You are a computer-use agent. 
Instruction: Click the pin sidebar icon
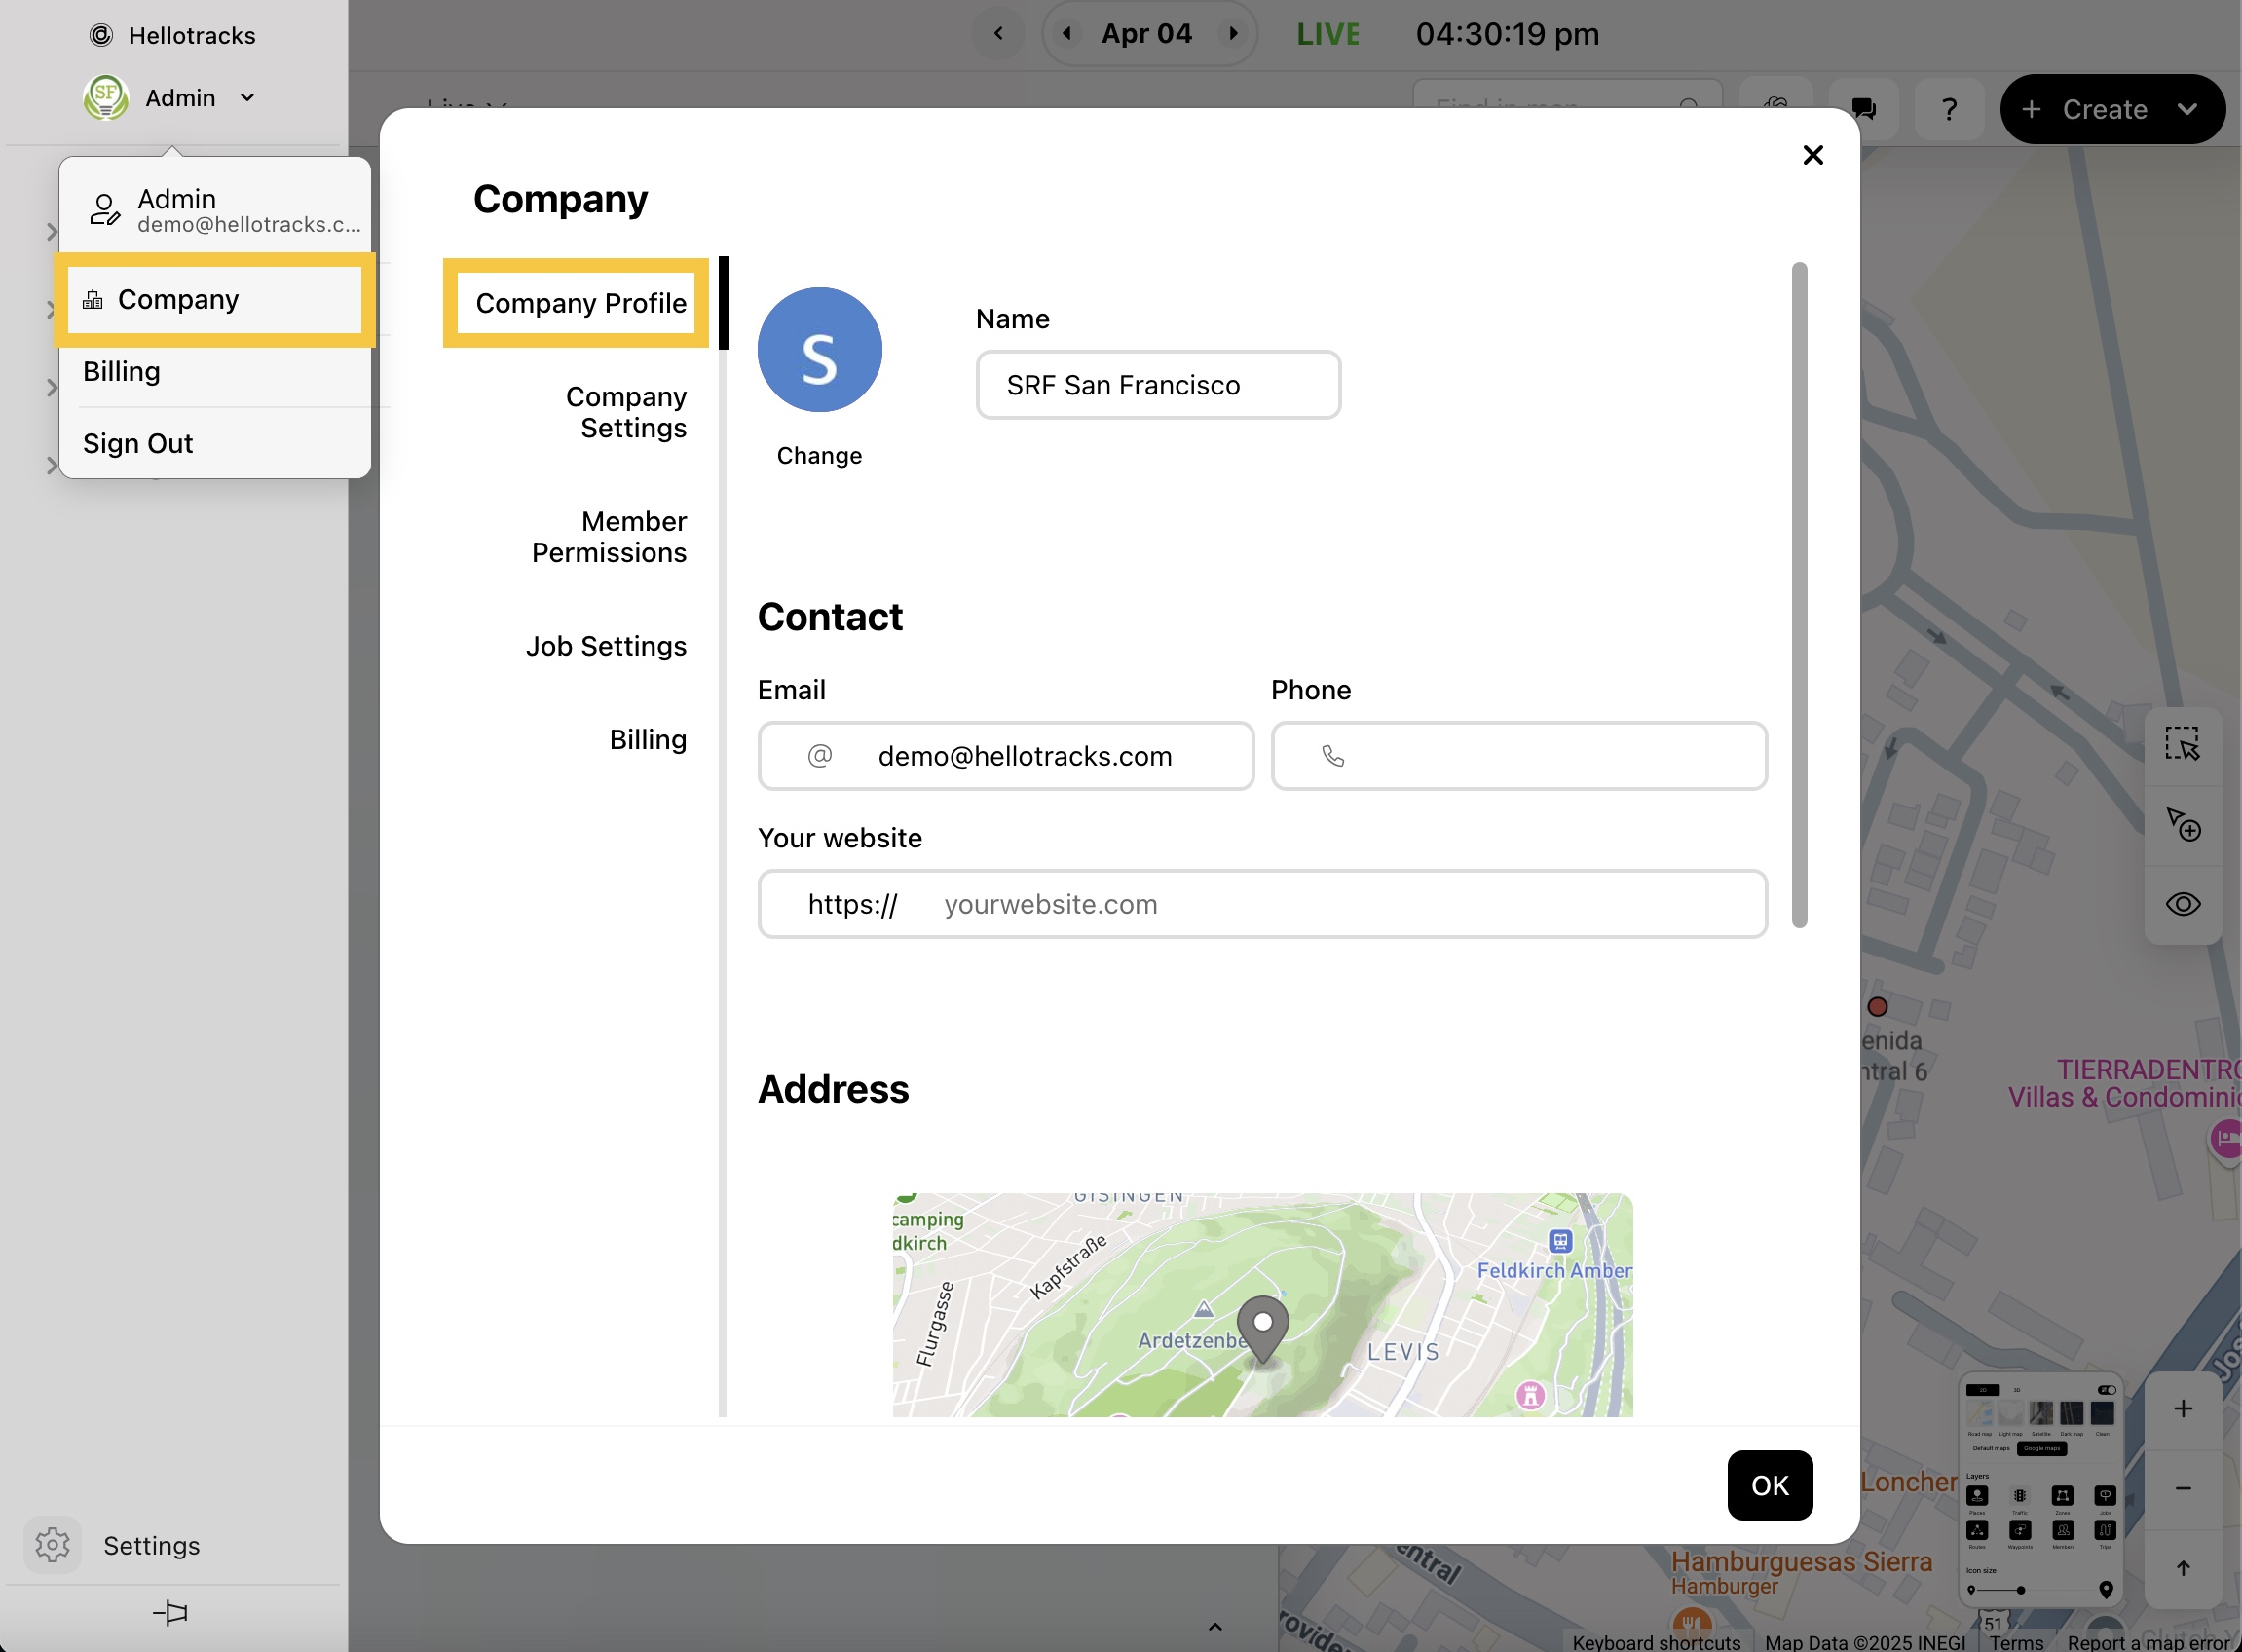pos(171,1612)
